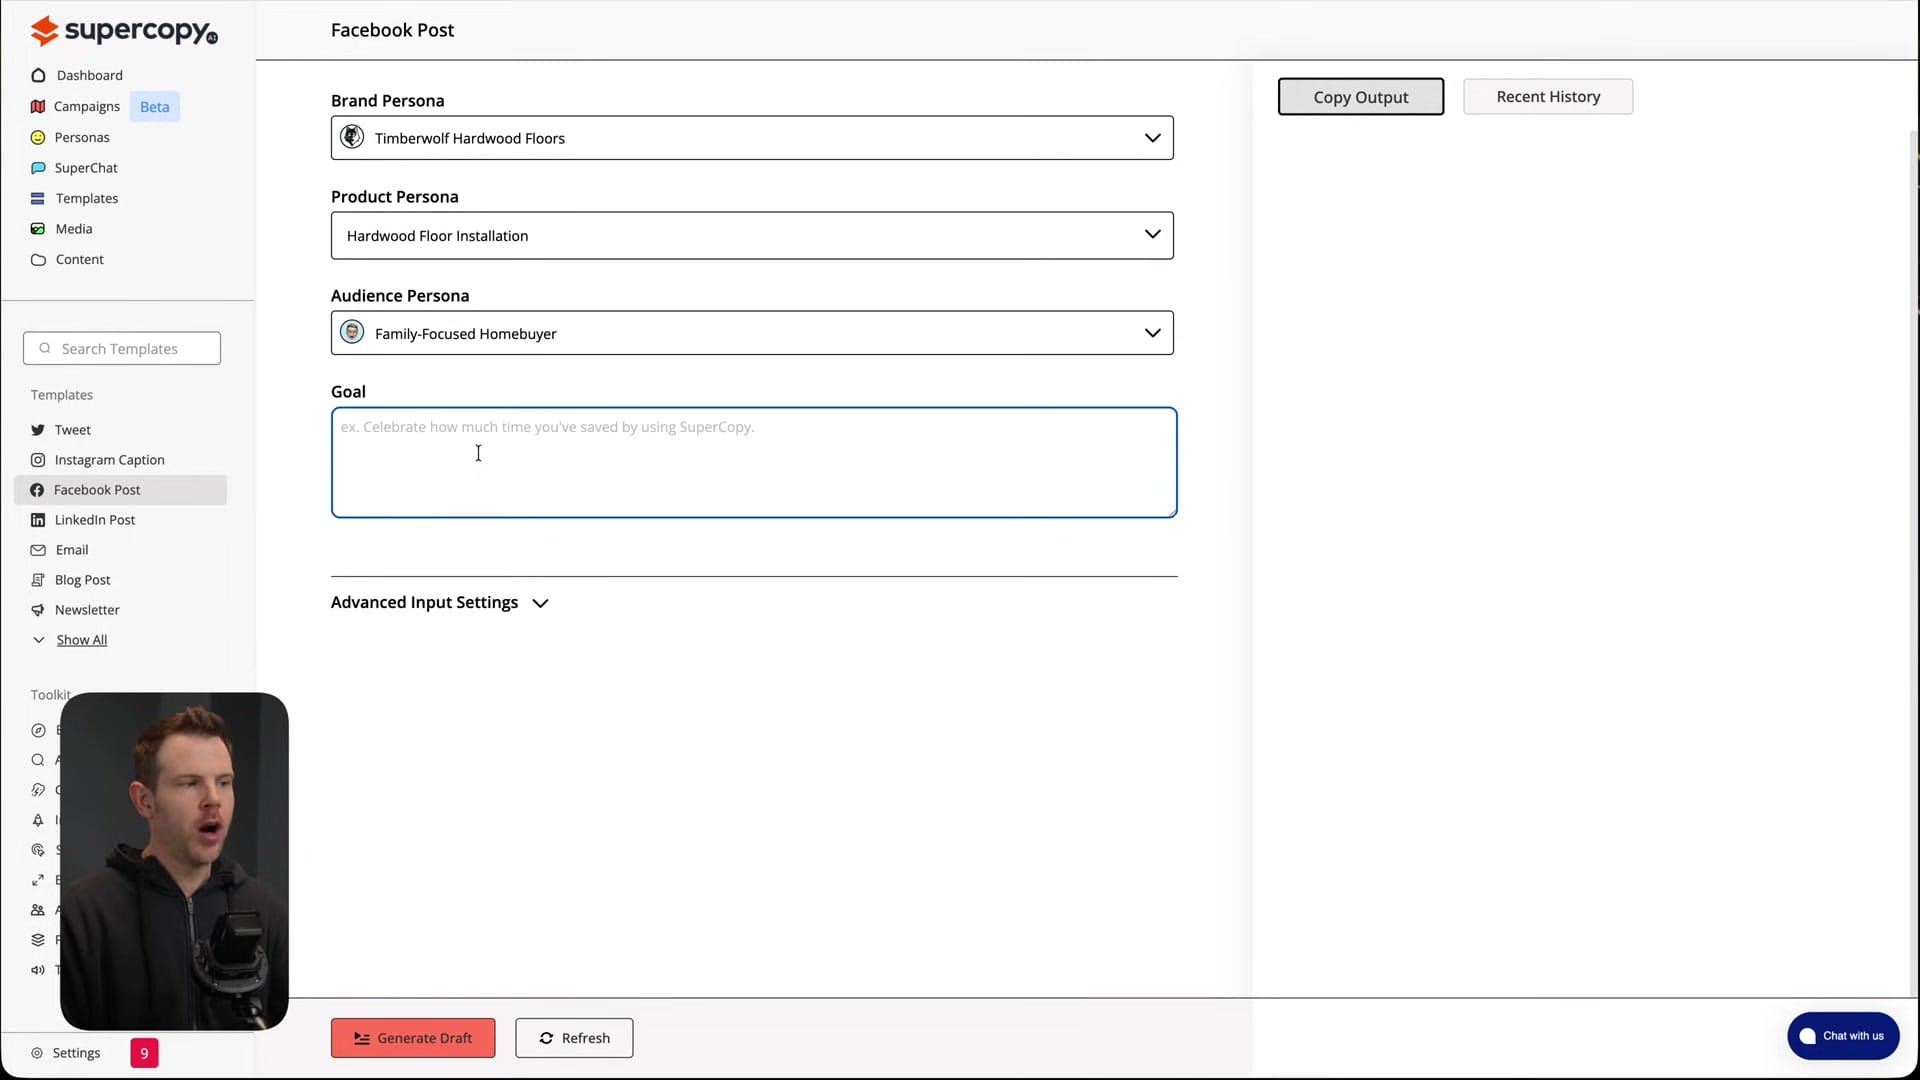Screen dimensions: 1920x1080
Task: Click the expand arrows toolkit icon
Action: click(38, 880)
